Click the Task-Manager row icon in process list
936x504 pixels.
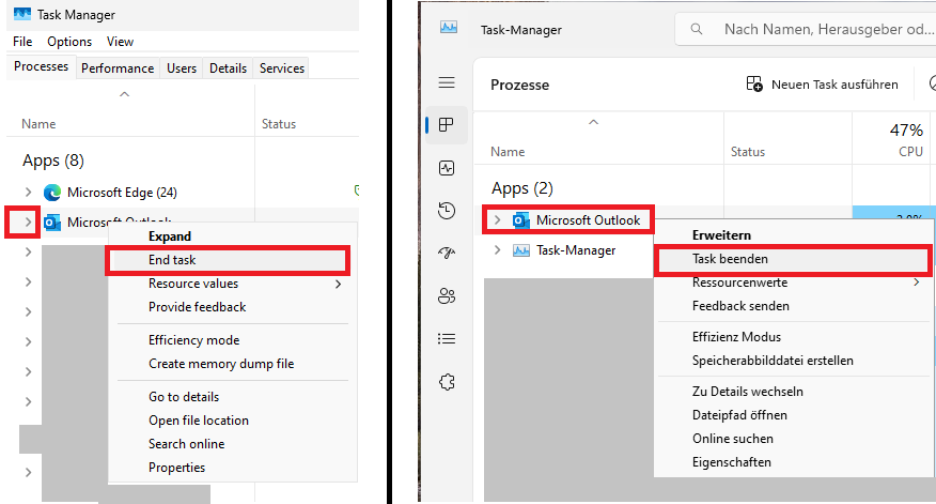(x=521, y=250)
